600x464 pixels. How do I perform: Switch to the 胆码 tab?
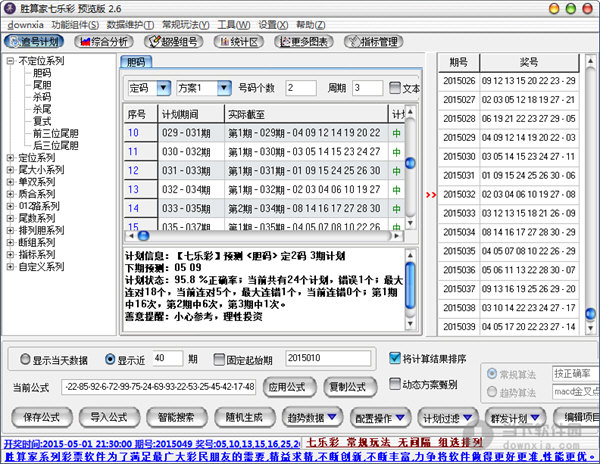(x=136, y=62)
